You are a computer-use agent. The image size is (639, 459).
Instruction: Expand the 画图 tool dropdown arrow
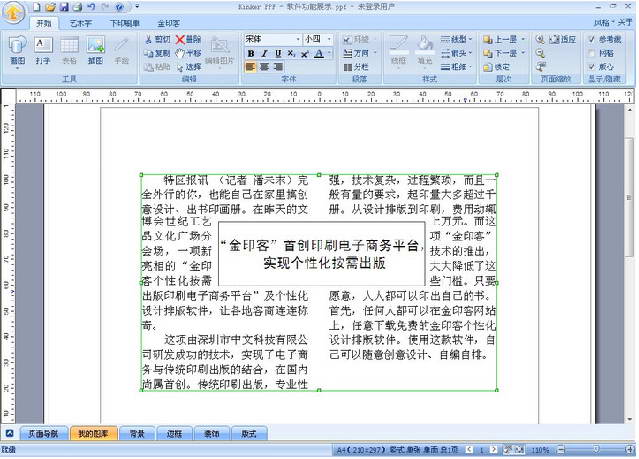point(18,68)
